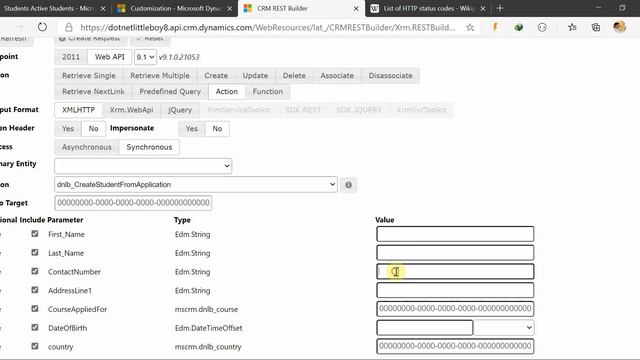Click the browser address bar URL
640x360 pixels.
(267, 27)
